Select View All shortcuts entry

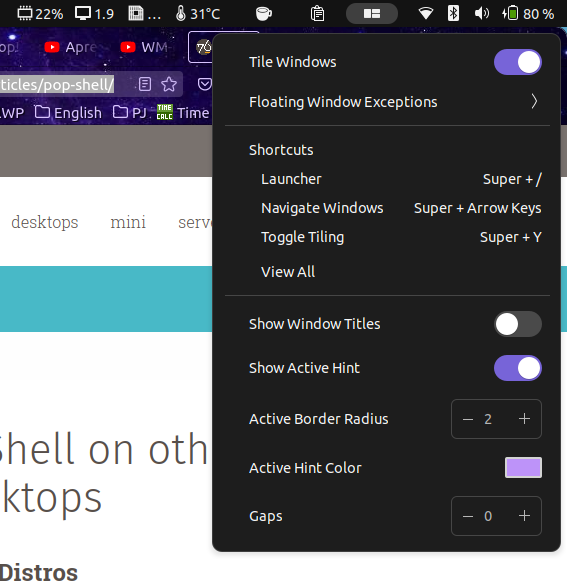(x=288, y=272)
